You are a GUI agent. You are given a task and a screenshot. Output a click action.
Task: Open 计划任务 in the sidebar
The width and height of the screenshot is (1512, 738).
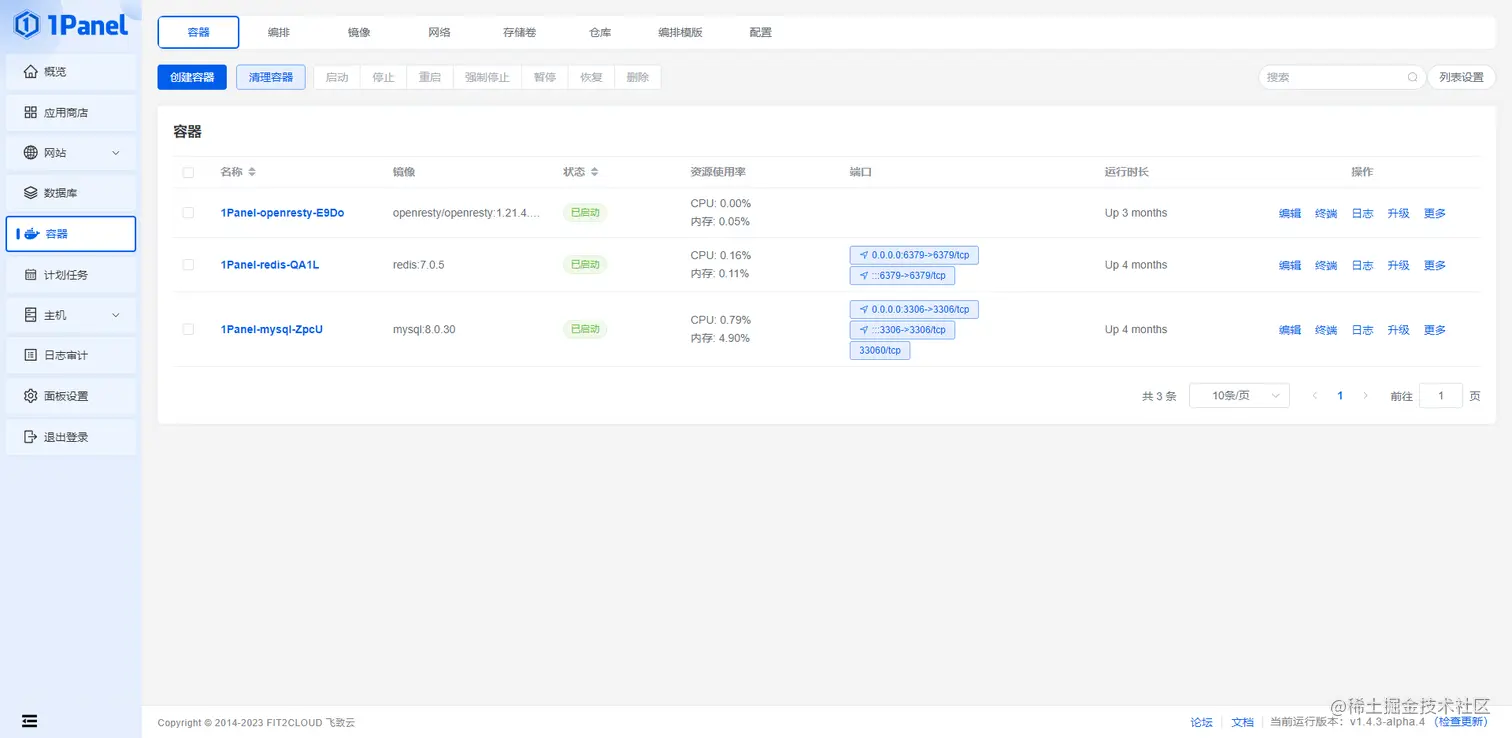[71, 275]
